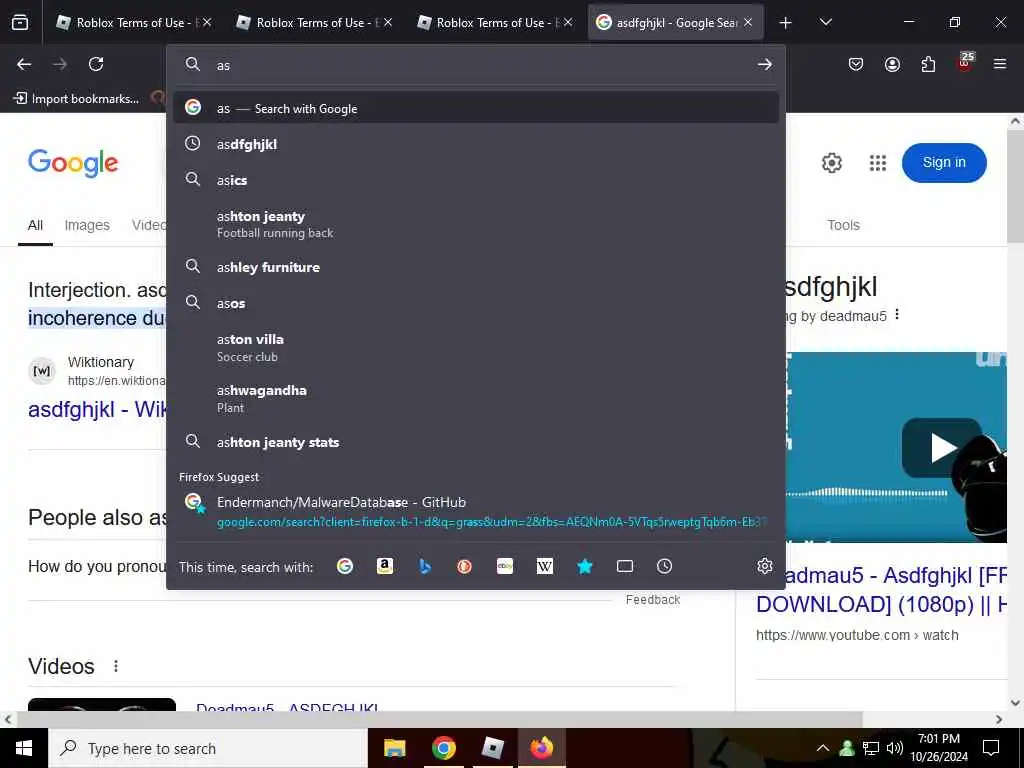The image size is (1024, 768).
Task: Choose aston villa Soccer club suggestion
Action: [476, 347]
